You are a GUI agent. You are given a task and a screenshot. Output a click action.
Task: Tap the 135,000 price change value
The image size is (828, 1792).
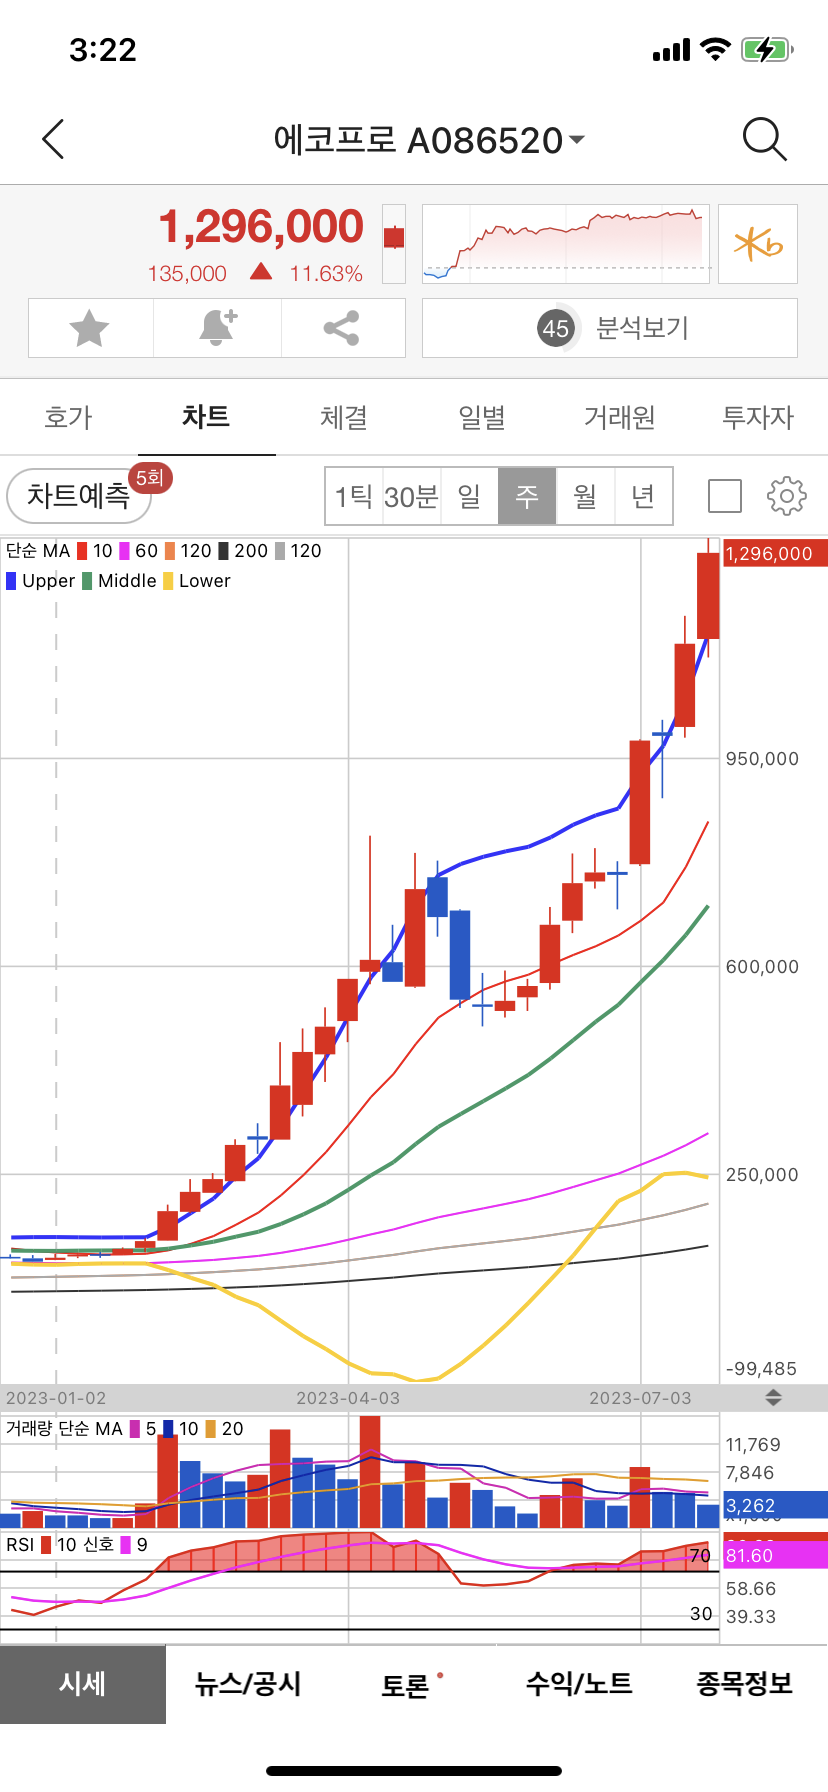[187, 274]
